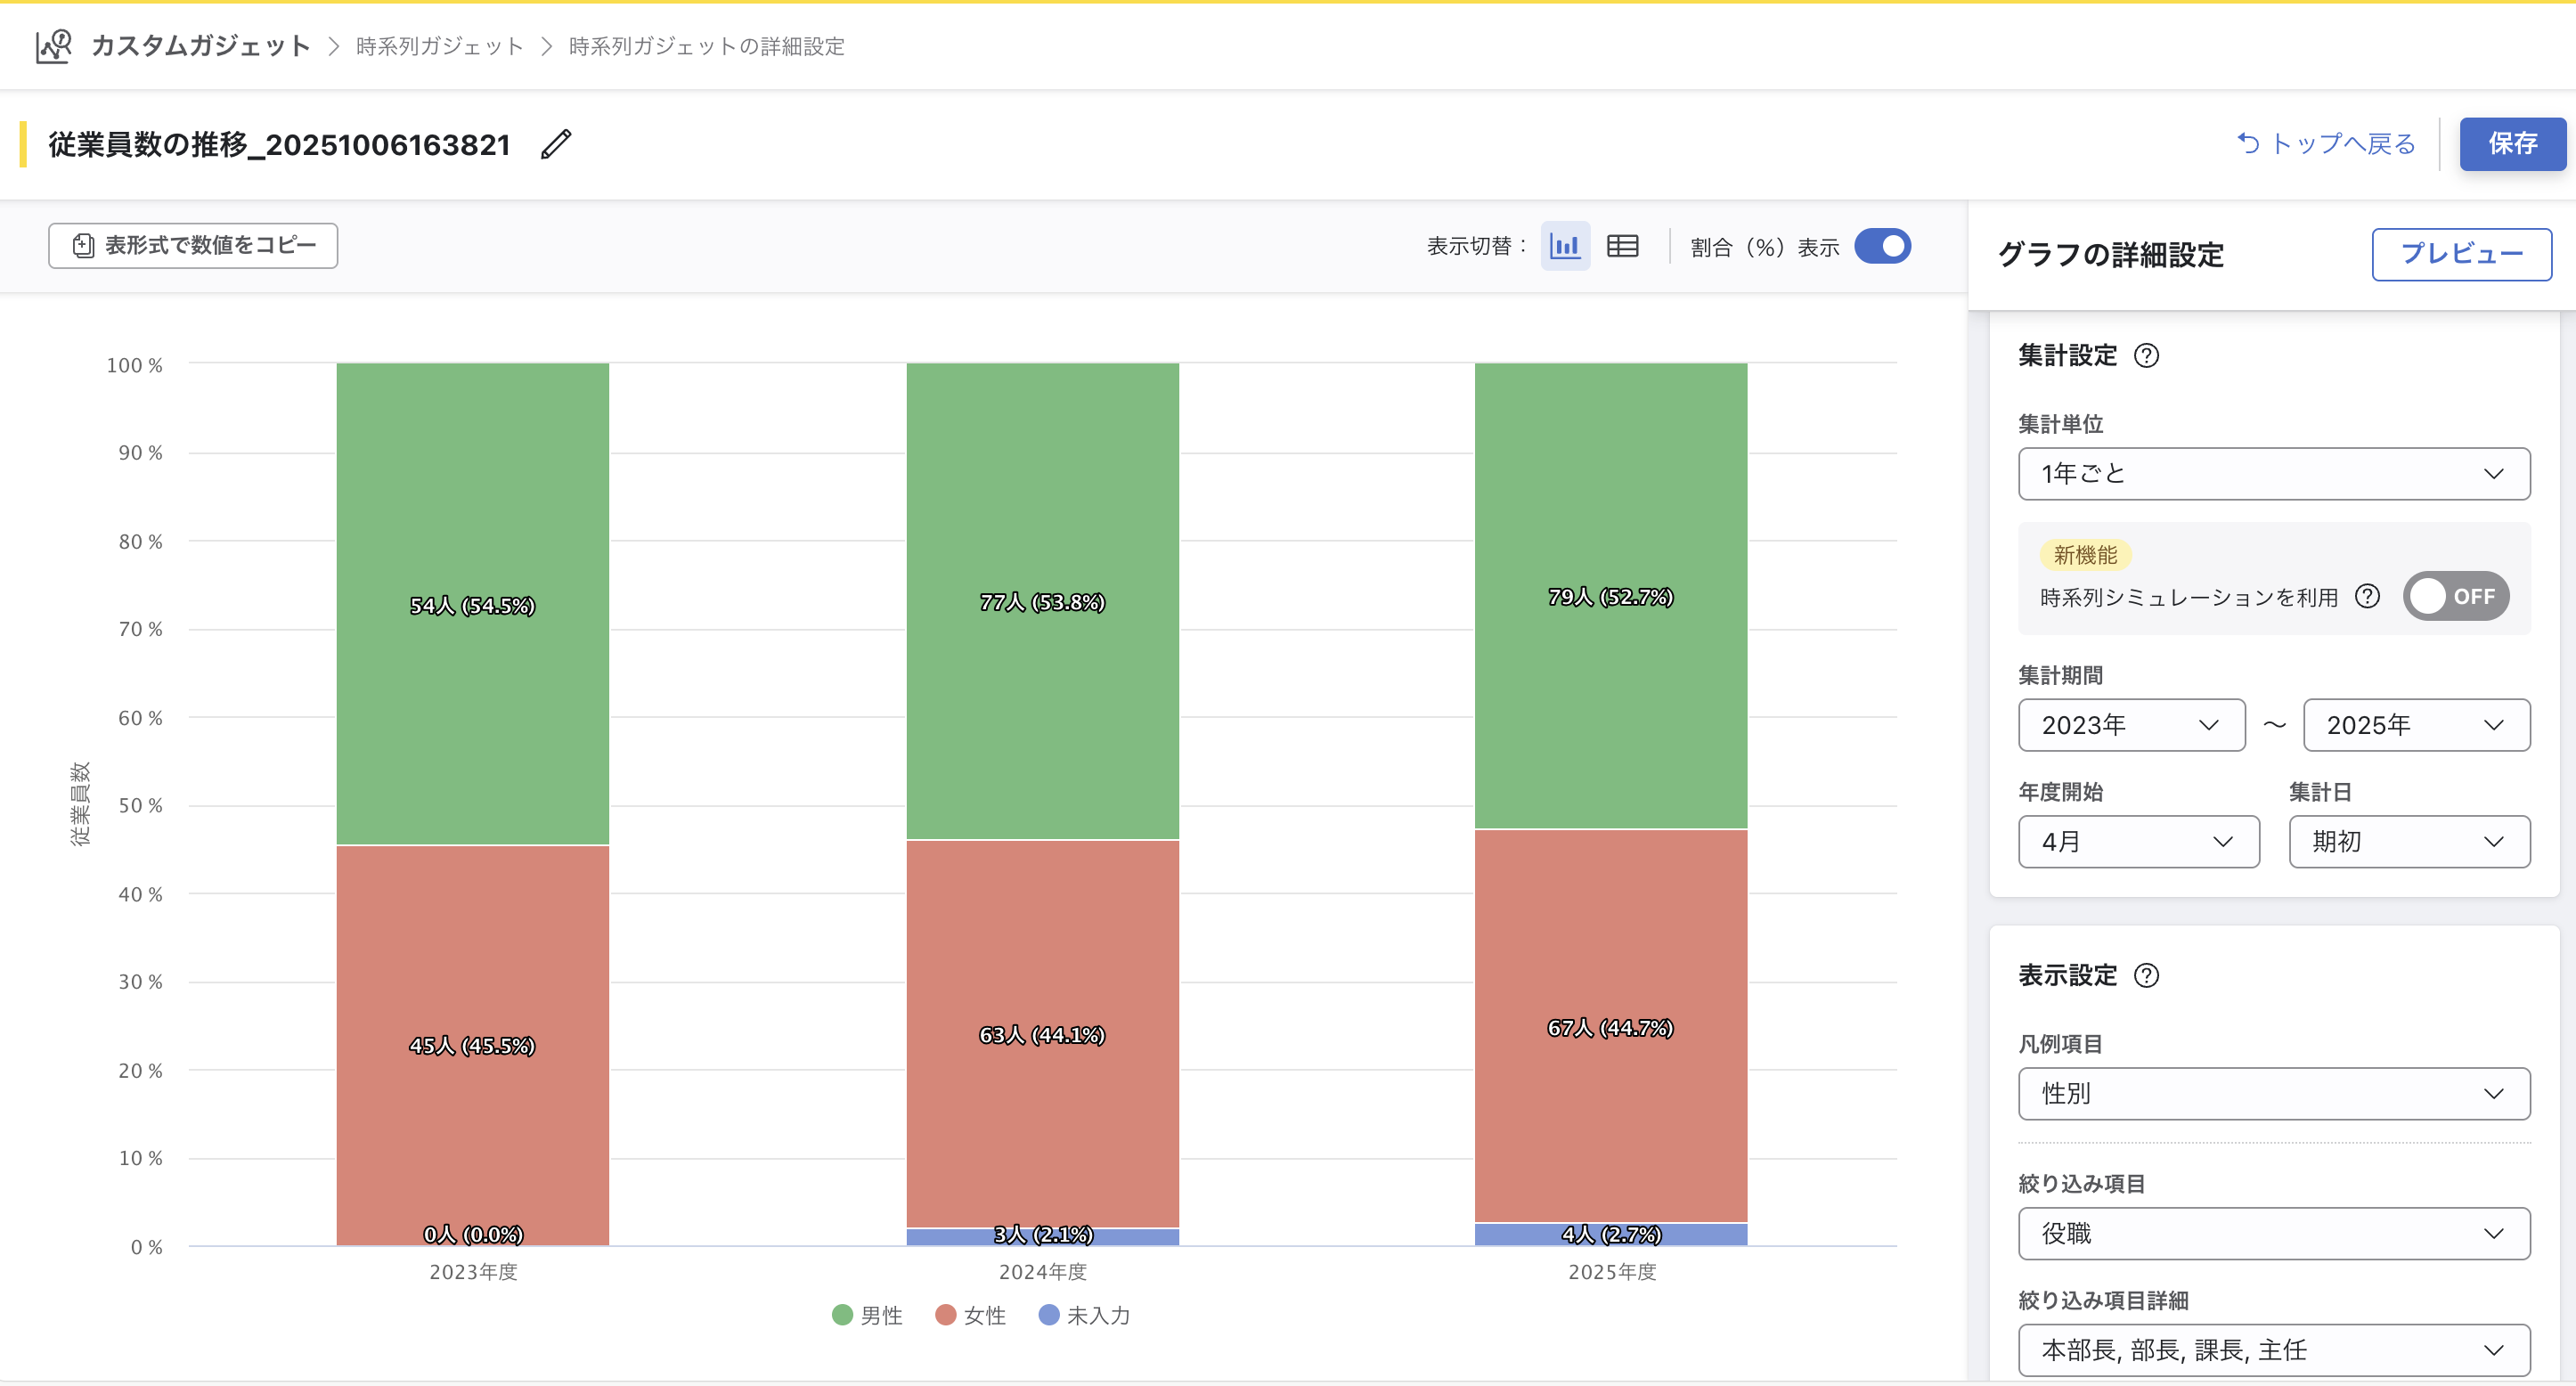Click the プレビュー button
The width and height of the screenshot is (2576, 1386).
2460,255
